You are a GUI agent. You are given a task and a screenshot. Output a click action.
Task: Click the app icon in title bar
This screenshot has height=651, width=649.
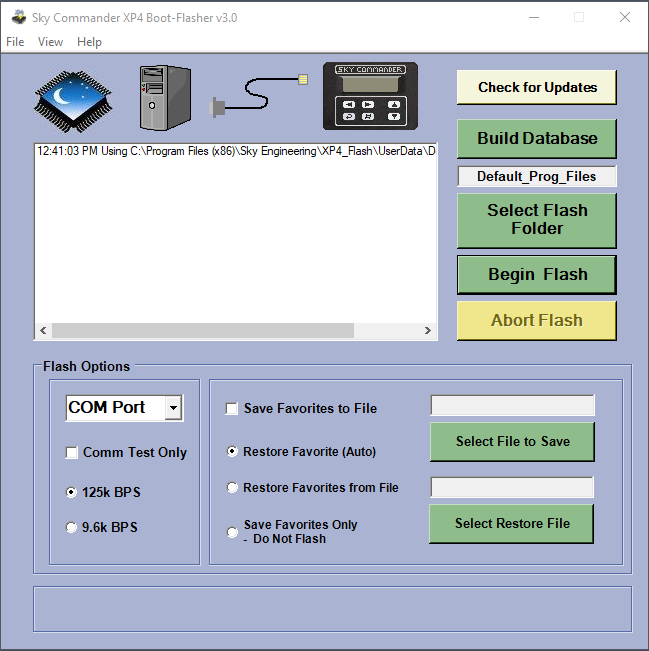click(x=19, y=17)
